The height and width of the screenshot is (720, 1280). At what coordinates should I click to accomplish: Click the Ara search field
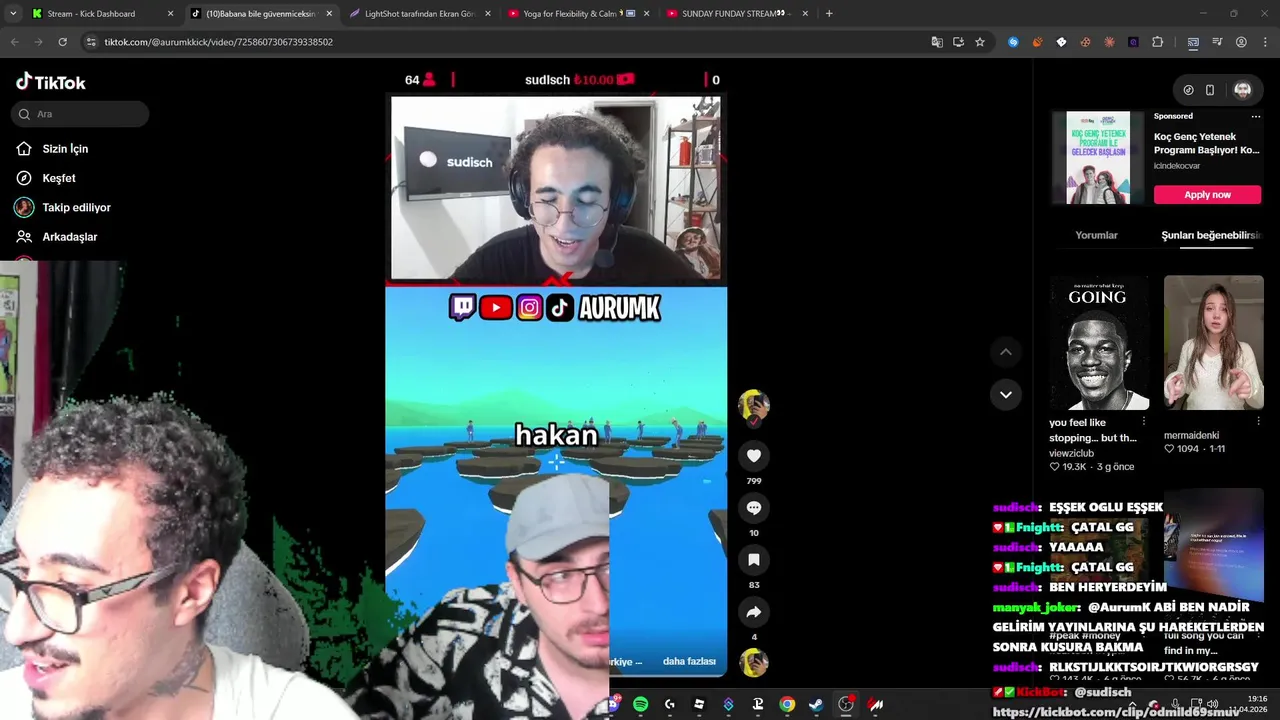[x=80, y=114]
